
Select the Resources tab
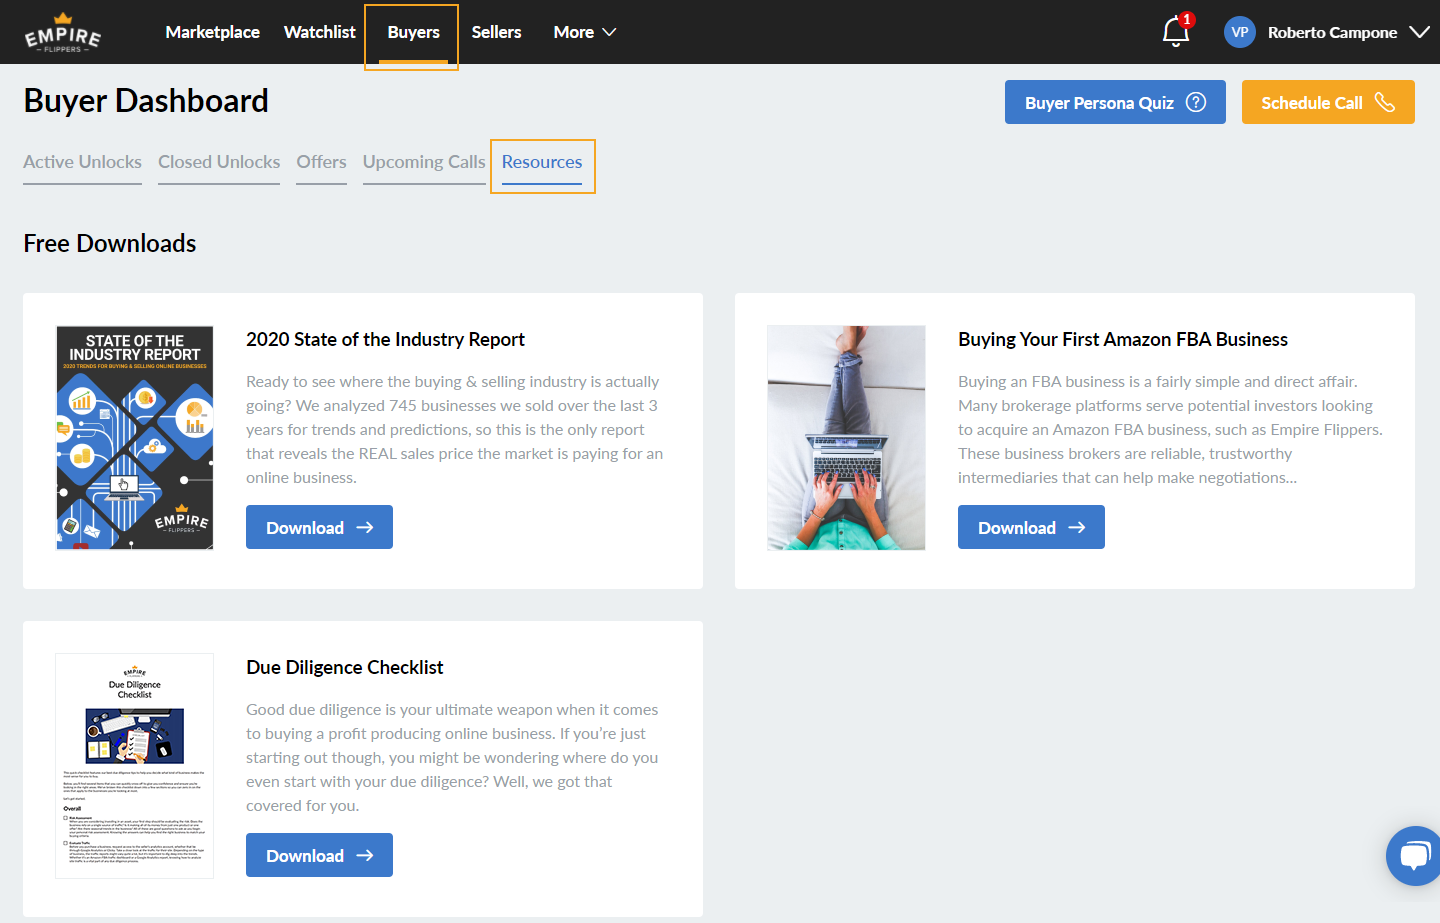point(542,162)
